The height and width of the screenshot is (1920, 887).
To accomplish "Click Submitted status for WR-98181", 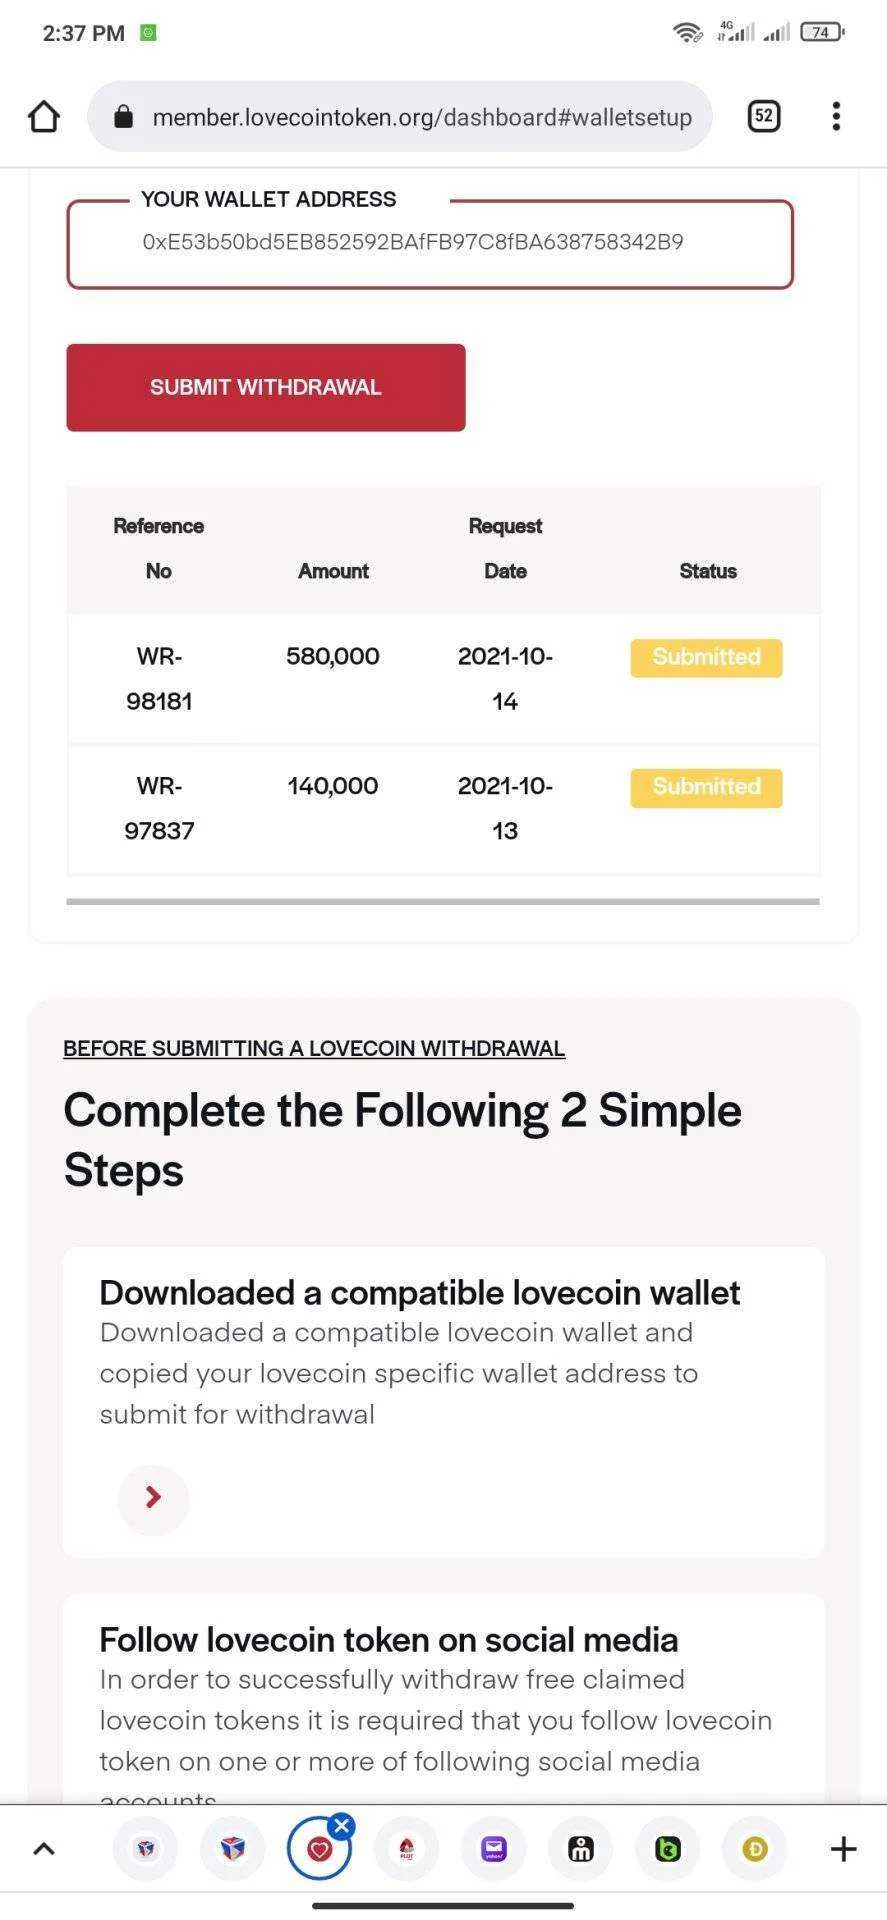I will 706,658.
